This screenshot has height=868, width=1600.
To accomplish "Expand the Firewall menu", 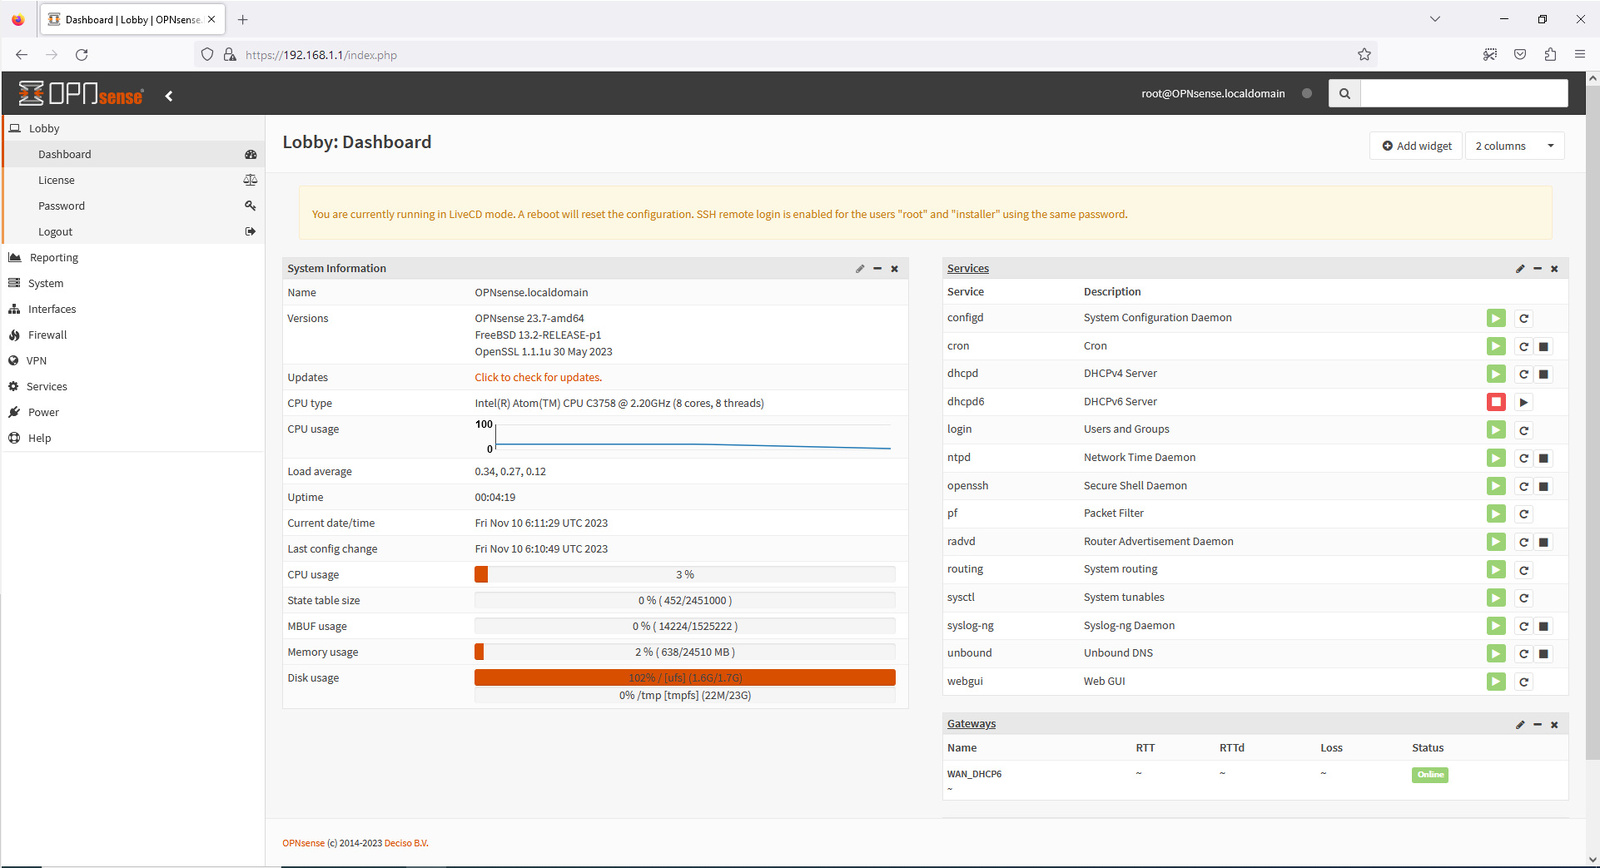I will [133, 335].
